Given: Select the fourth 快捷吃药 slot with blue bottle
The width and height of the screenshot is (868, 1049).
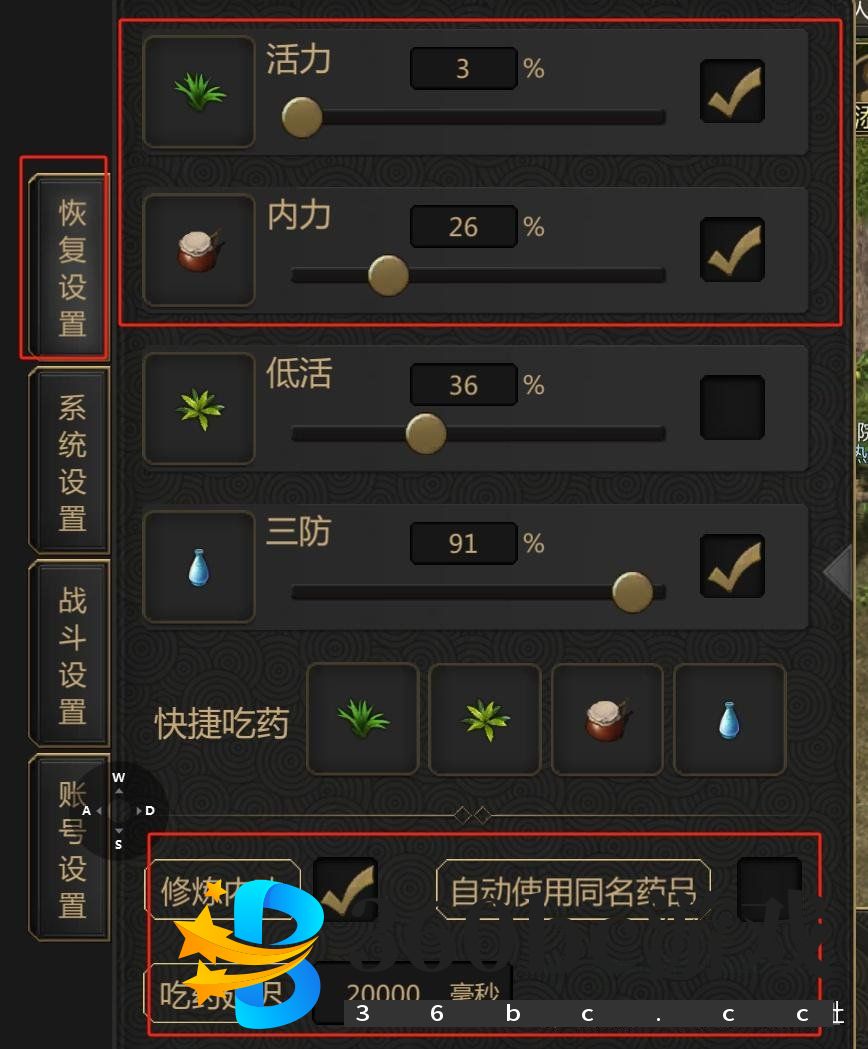Looking at the screenshot, I should point(729,719).
